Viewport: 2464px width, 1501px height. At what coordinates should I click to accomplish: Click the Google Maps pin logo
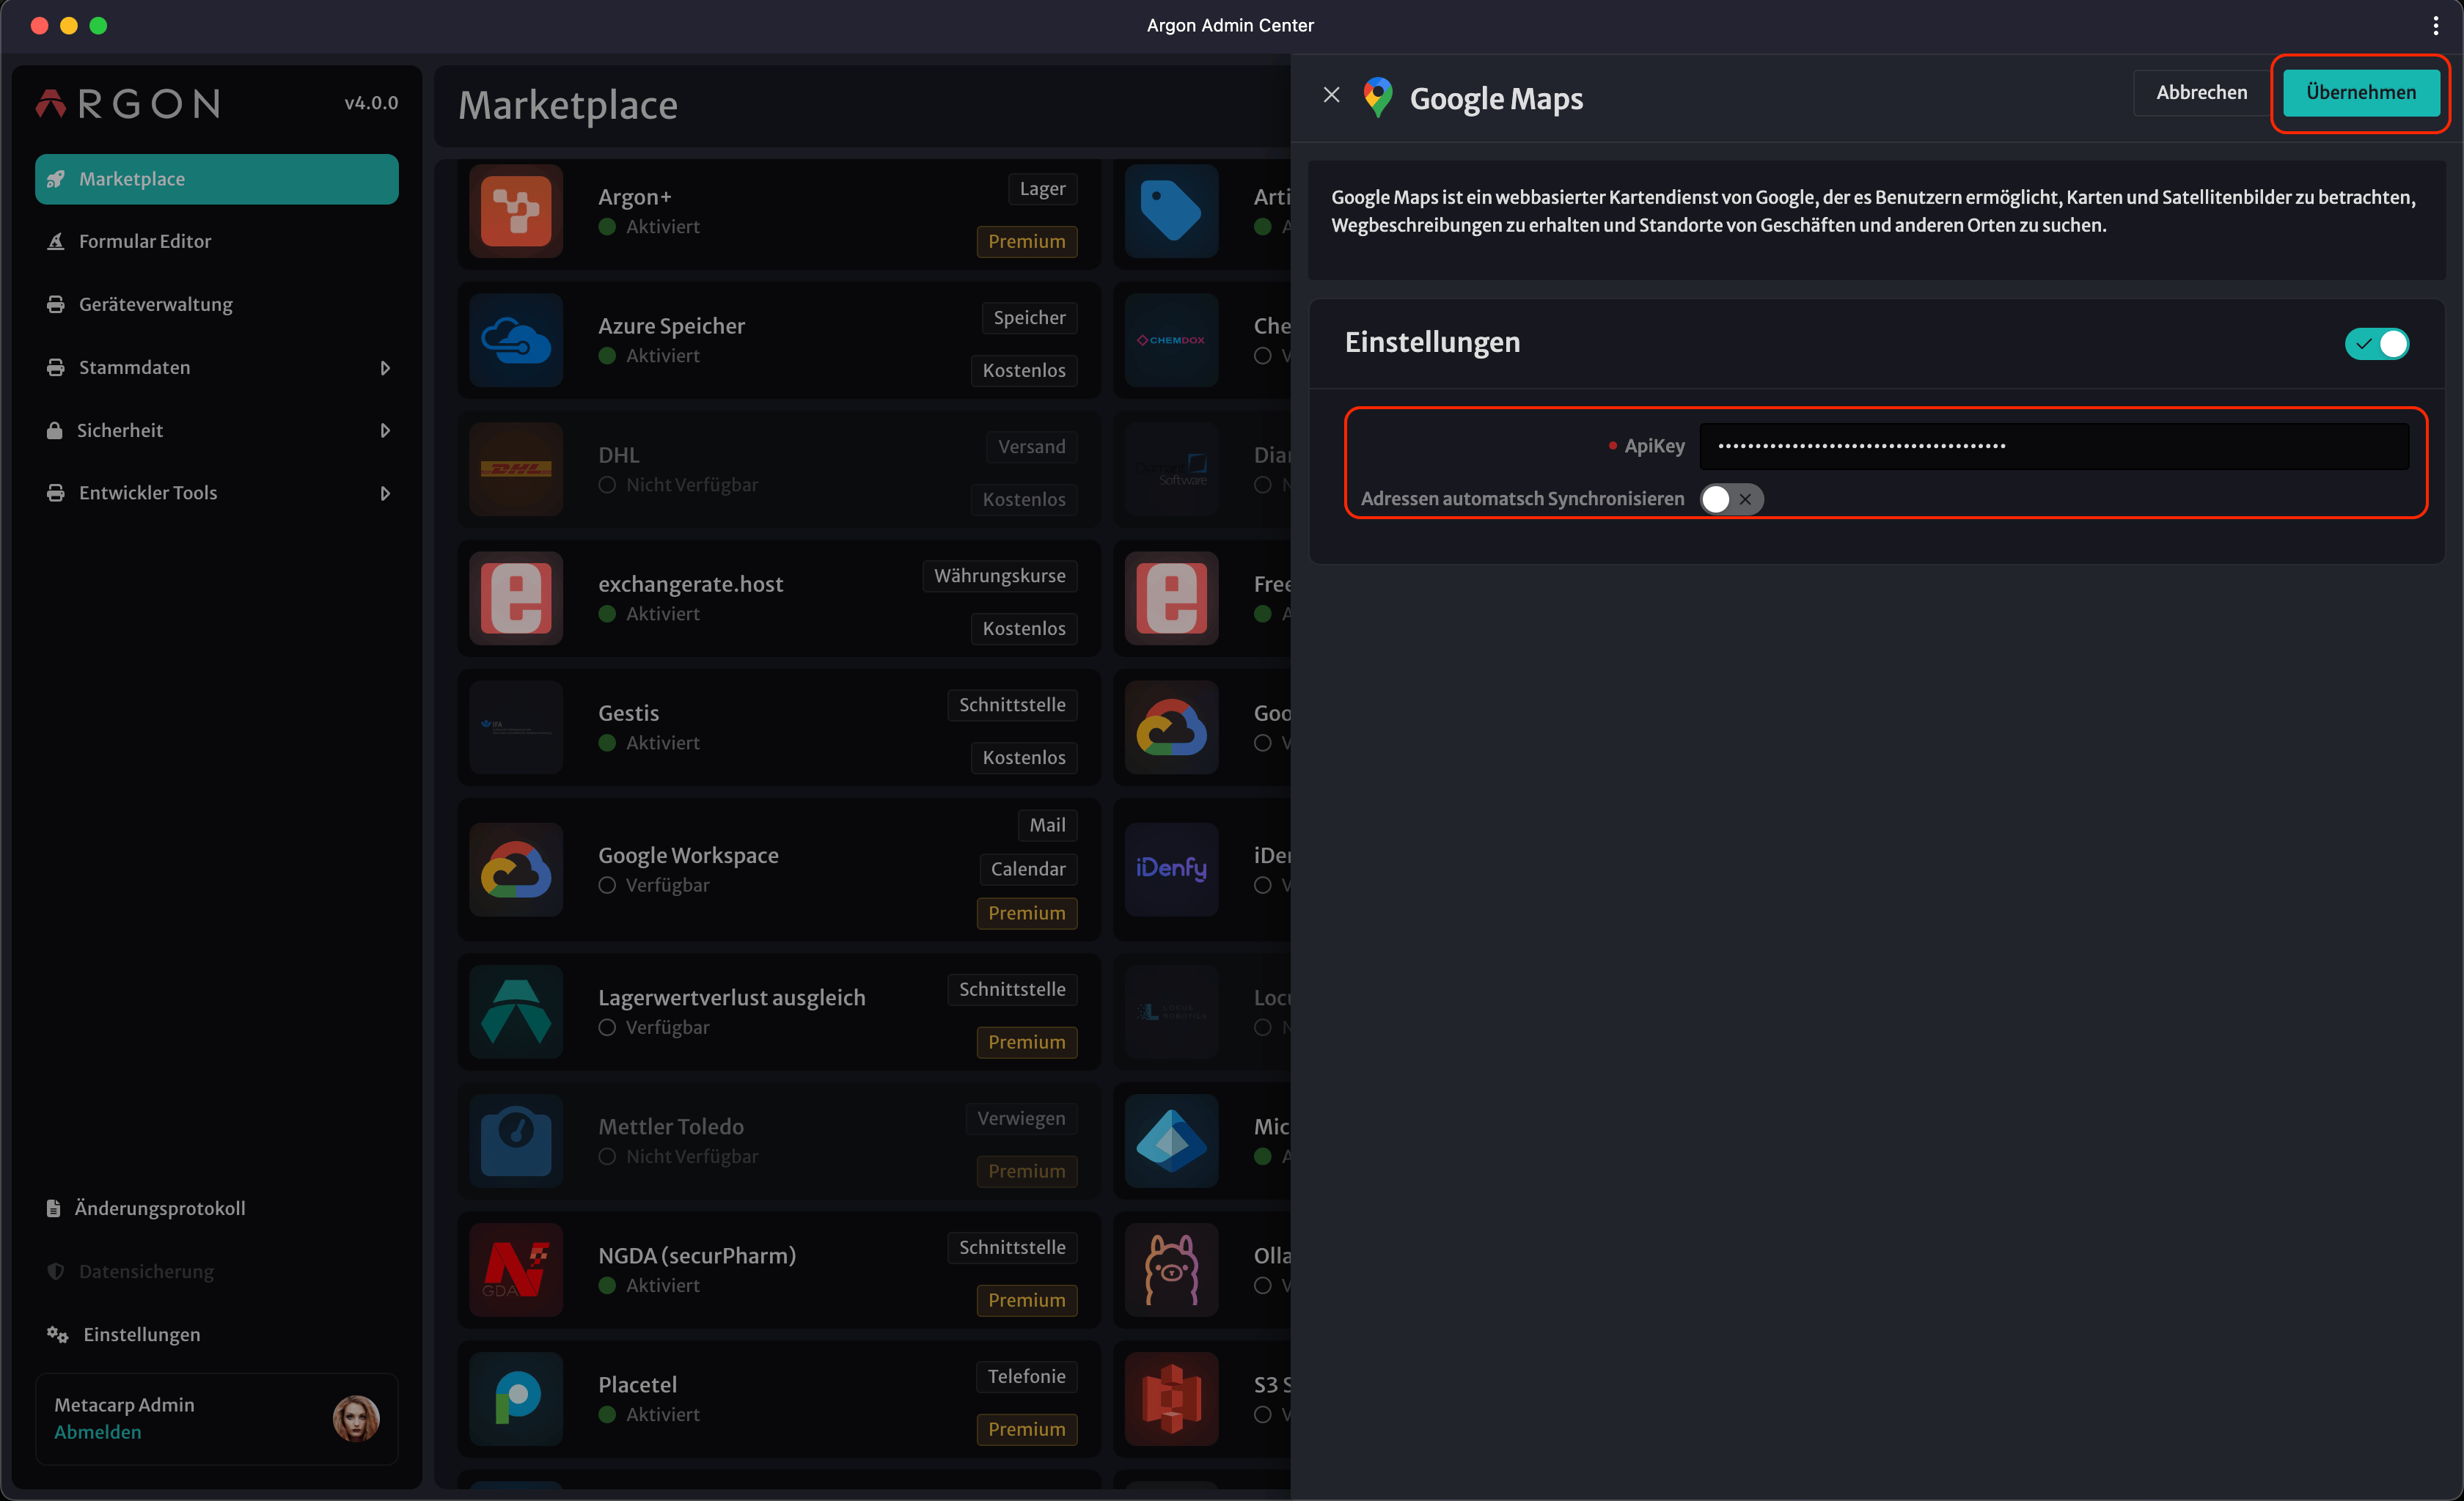(1377, 98)
